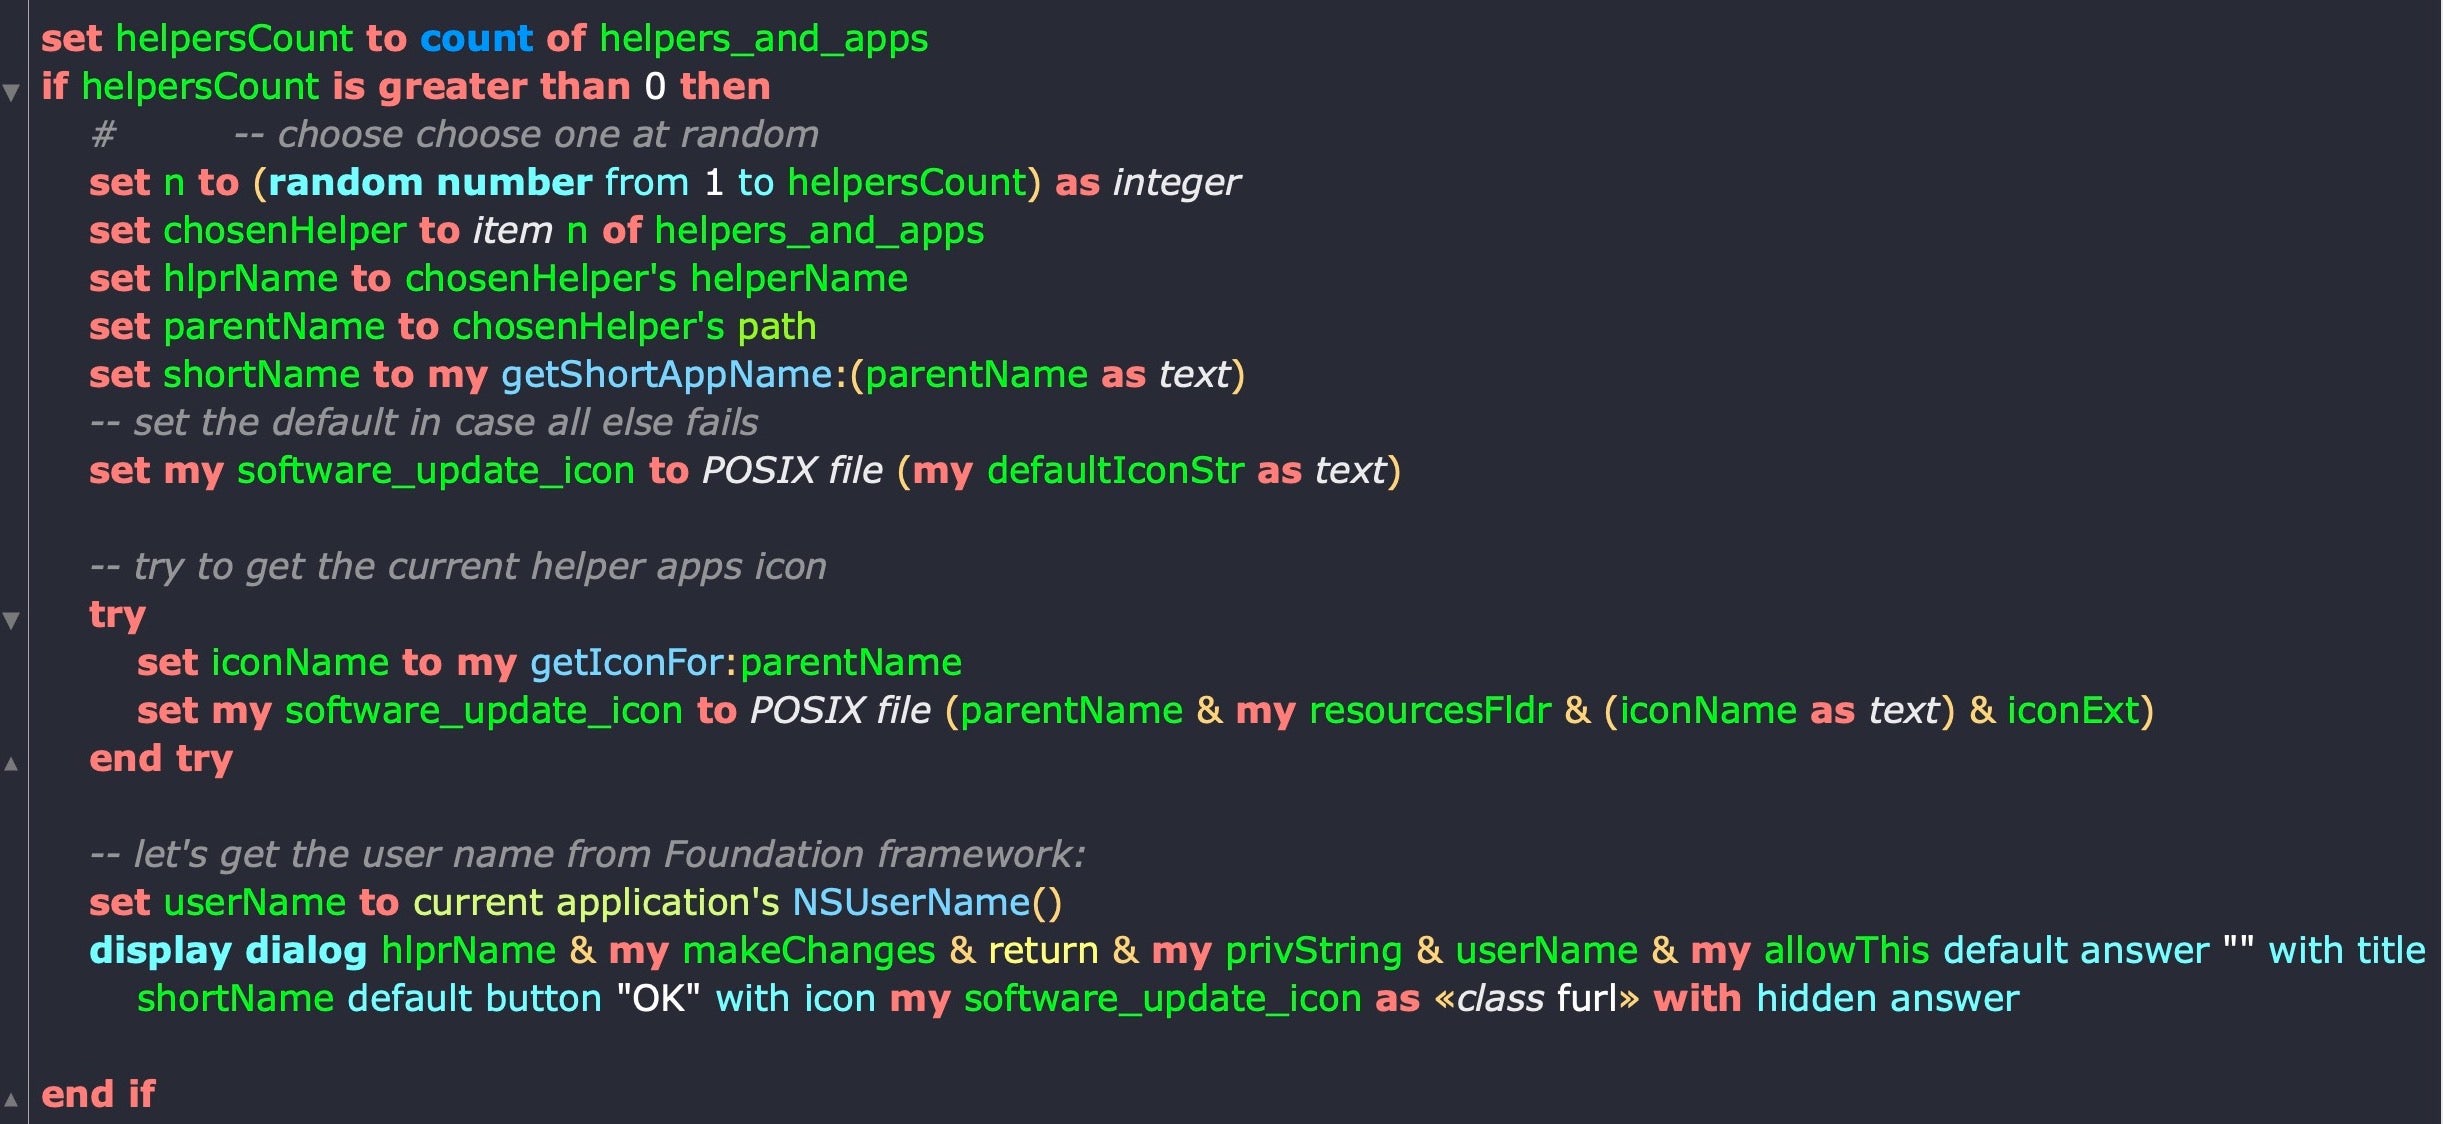Image resolution: width=2443 pixels, height=1124 pixels.
Task: Collapse the 'if helpersCount' block fold triangle
Action: pyautogui.click(x=11, y=92)
